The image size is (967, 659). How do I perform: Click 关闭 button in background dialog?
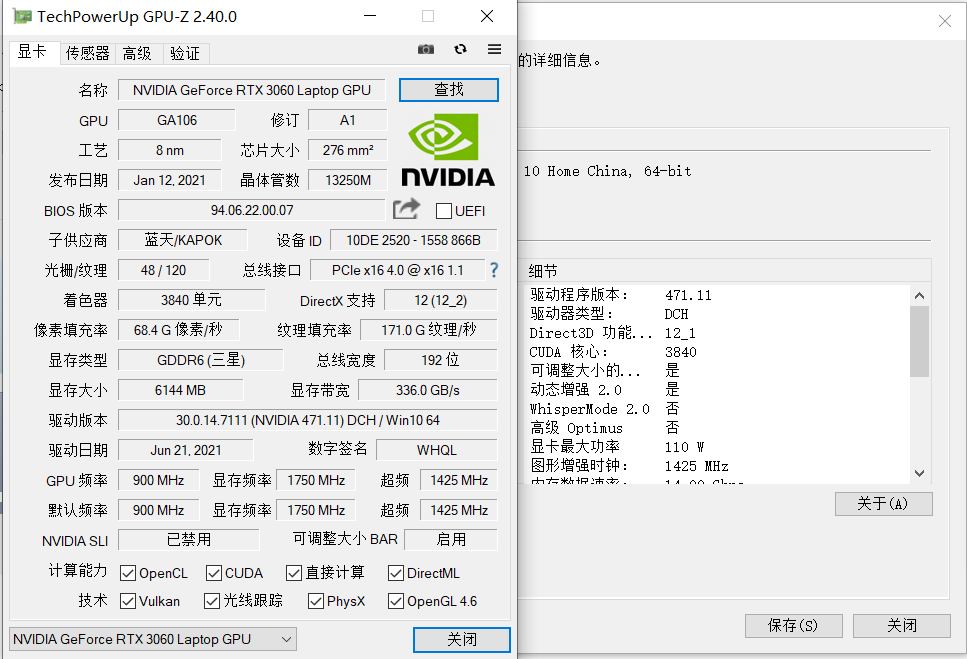point(901,626)
